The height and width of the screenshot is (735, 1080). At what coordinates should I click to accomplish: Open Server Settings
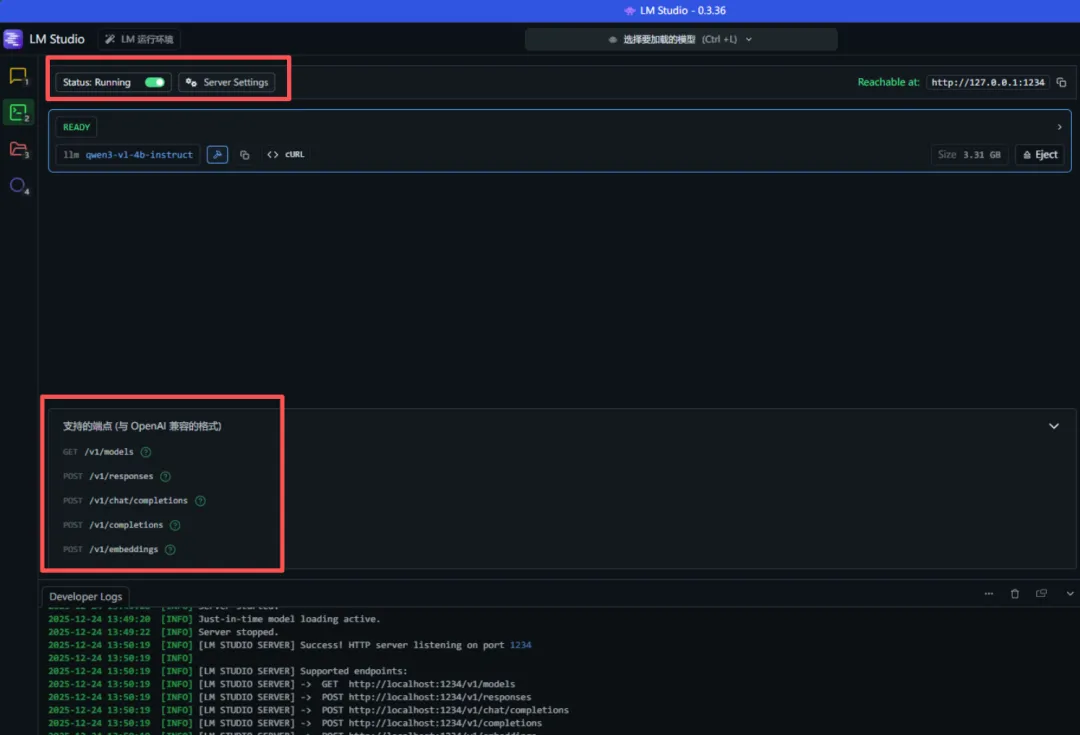pos(227,82)
